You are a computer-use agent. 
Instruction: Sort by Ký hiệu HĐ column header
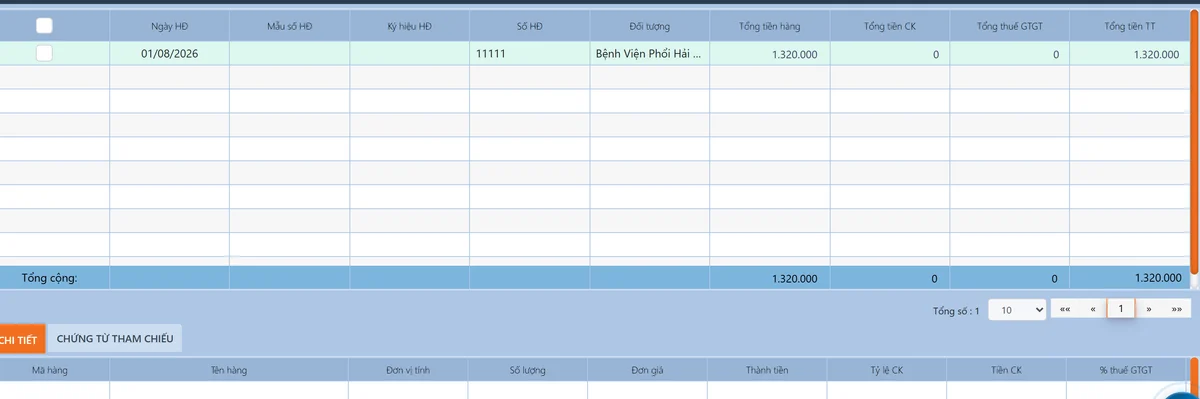click(x=410, y=26)
